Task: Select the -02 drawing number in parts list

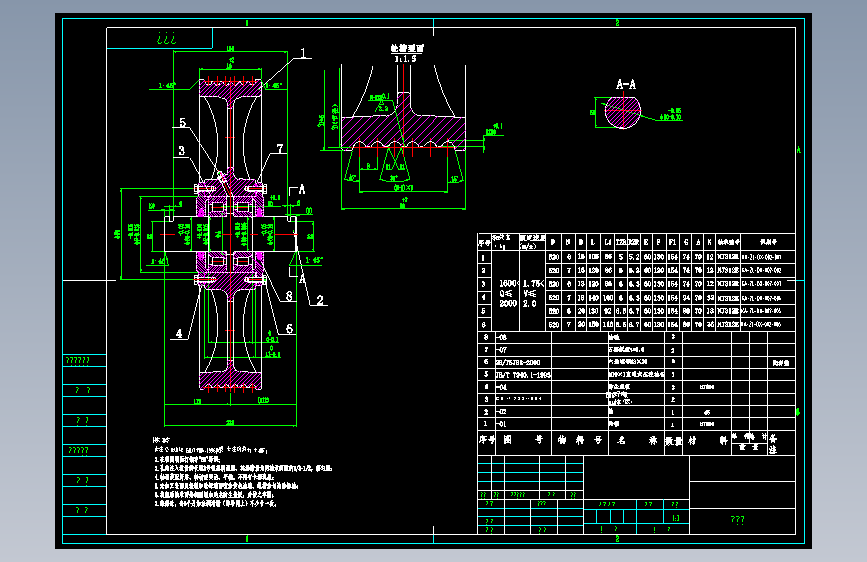Action: (501, 412)
